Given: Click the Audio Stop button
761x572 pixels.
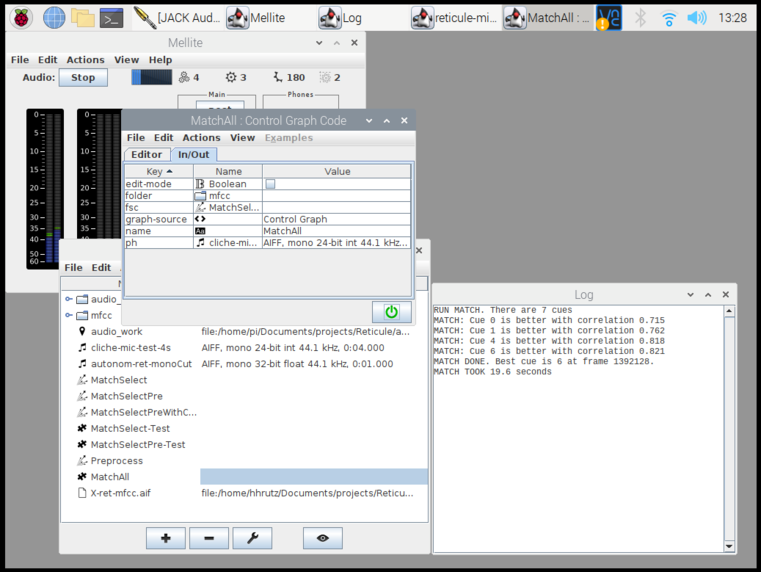Looking at the screenshot, I should 83,77.
